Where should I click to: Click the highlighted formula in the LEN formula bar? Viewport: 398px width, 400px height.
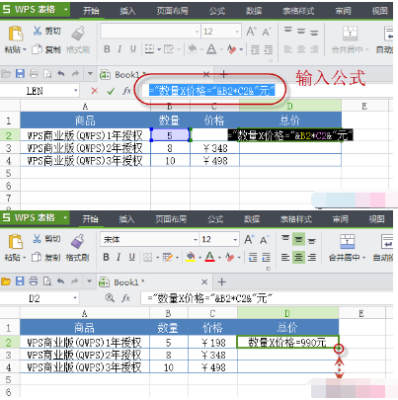pyautogui.click(x=212, y=90)
